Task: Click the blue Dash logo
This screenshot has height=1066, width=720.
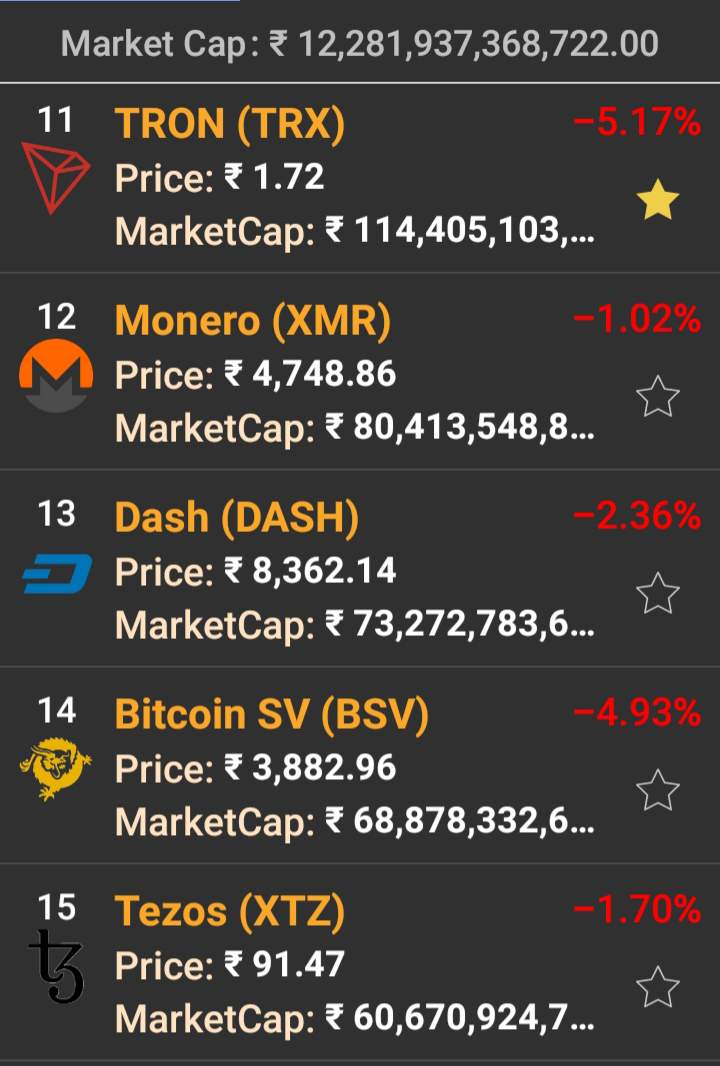Action: point(57,573)
